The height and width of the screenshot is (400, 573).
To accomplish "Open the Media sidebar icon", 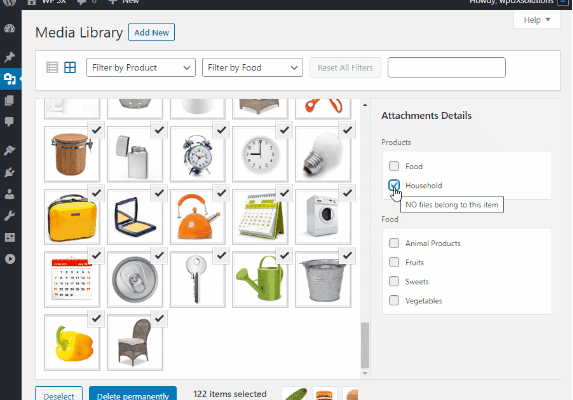I will tap(10, 79).
